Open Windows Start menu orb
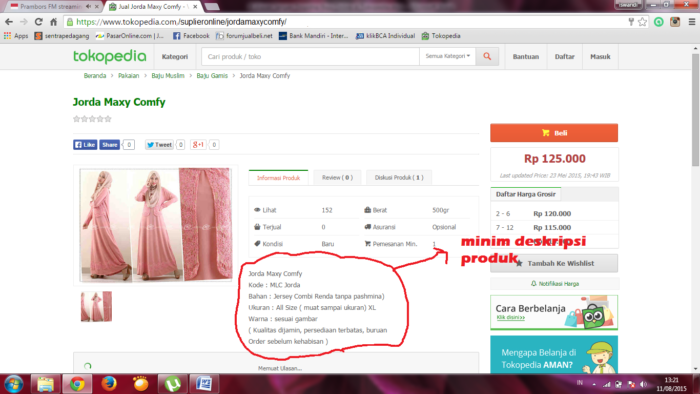 tap(13, 384)
